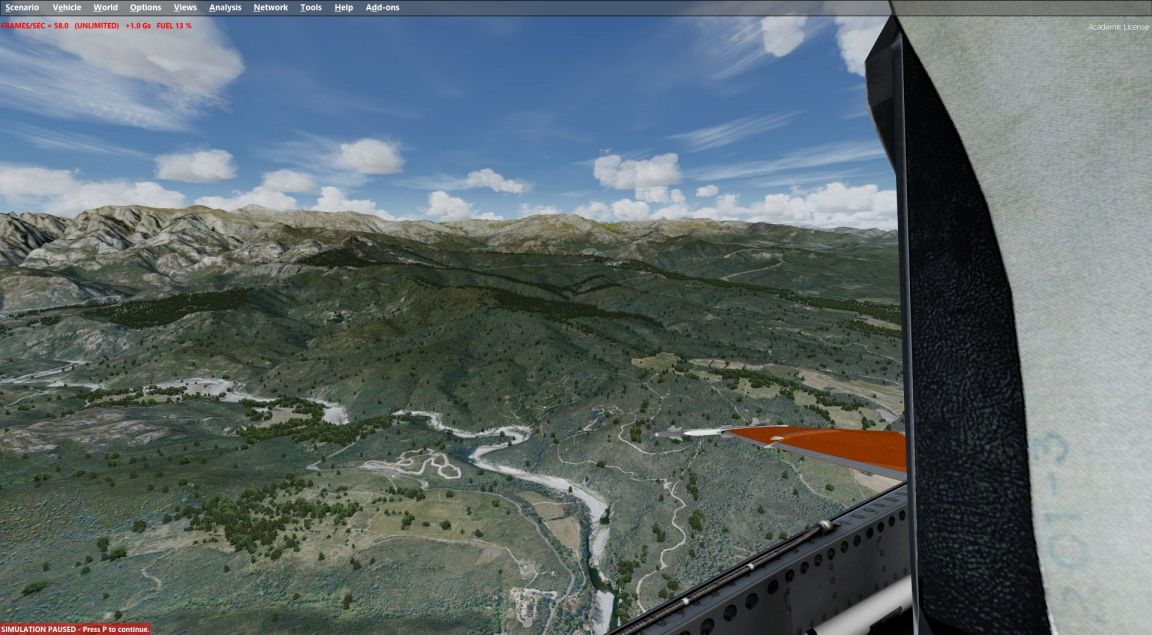The image size is (1152, 635).
Task: Open the Network menu
Action: [270, 7]
